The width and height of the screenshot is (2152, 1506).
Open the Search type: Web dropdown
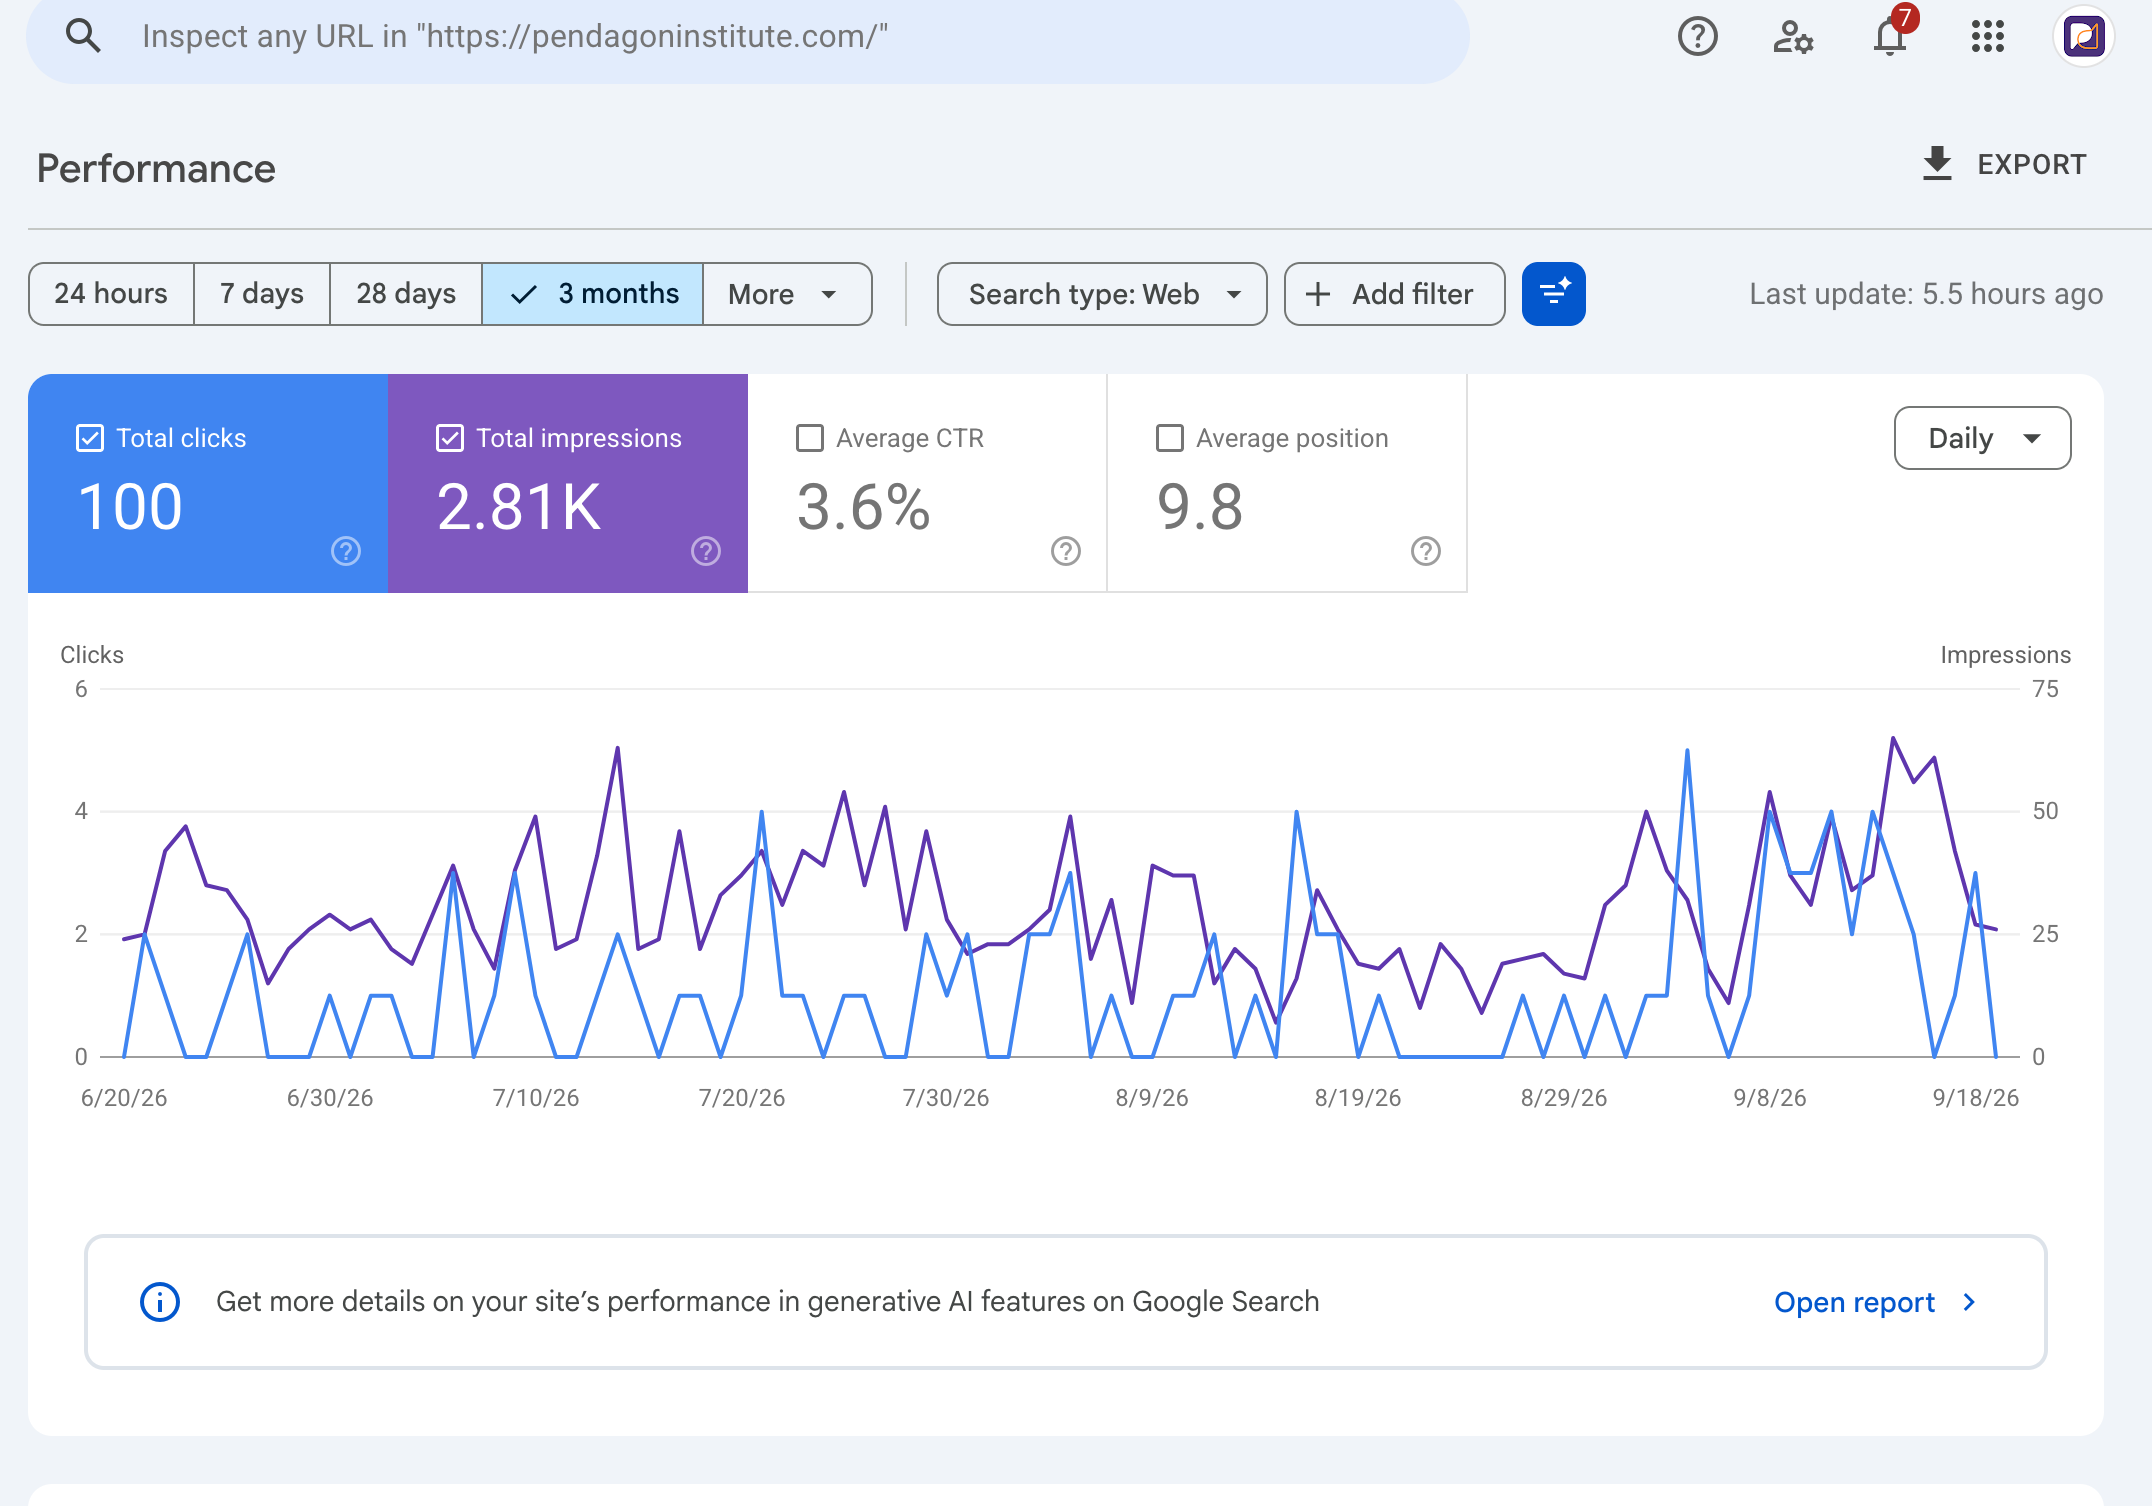pos(1102,294)
